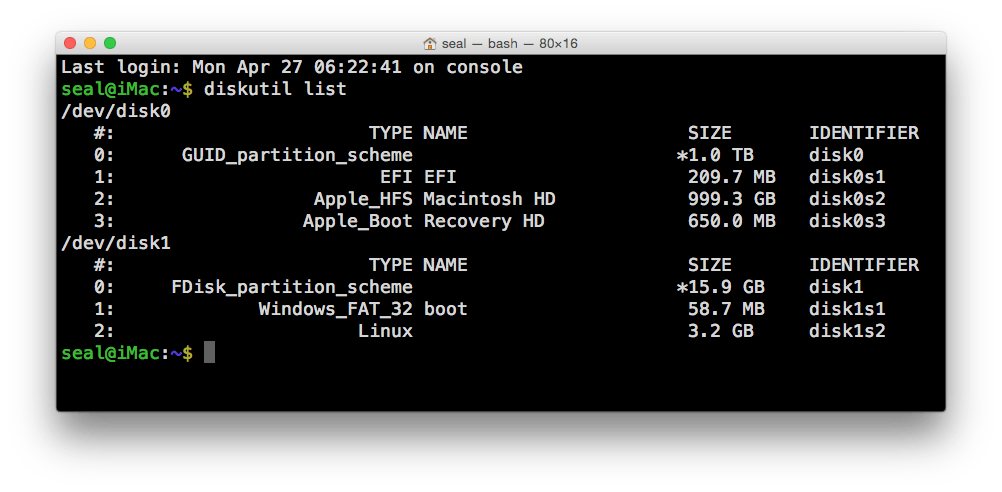Click the '/dev/disk0' heading line
The height and width of the screenshot is (492, 1002).
[x=116, y=111]
